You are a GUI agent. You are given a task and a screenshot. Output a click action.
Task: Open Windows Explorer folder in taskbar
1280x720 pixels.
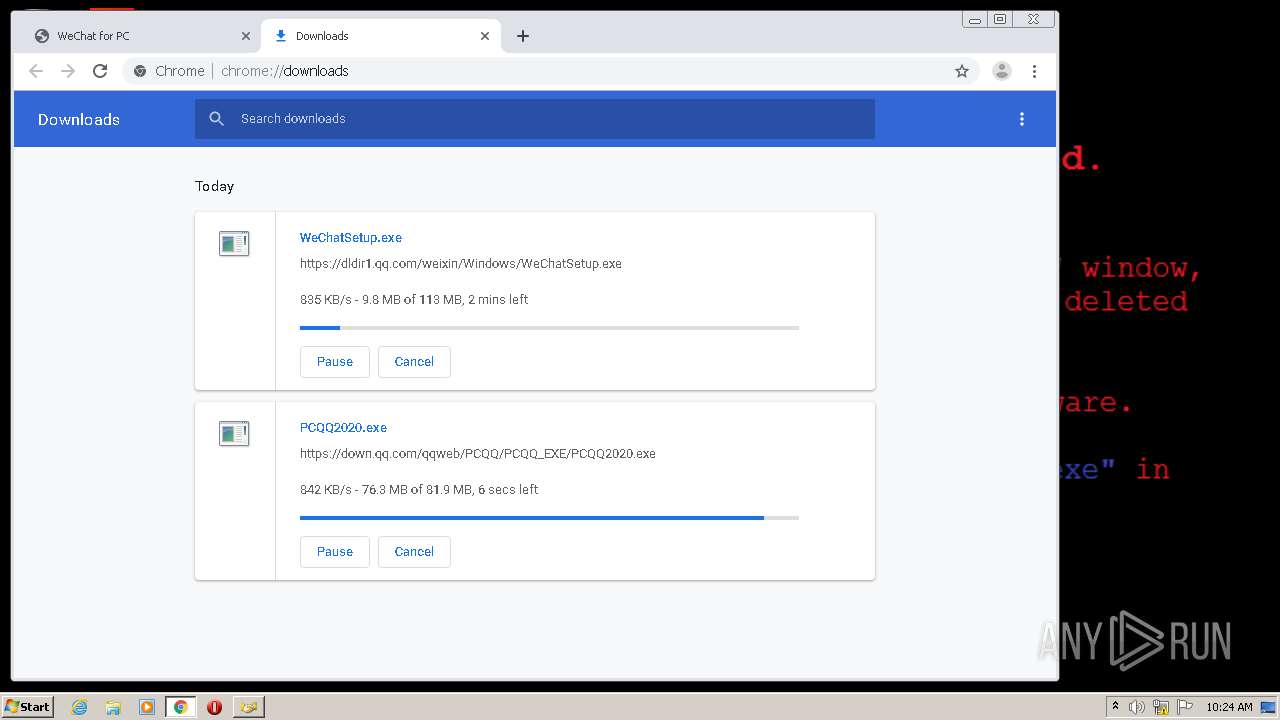coord(113,707)
